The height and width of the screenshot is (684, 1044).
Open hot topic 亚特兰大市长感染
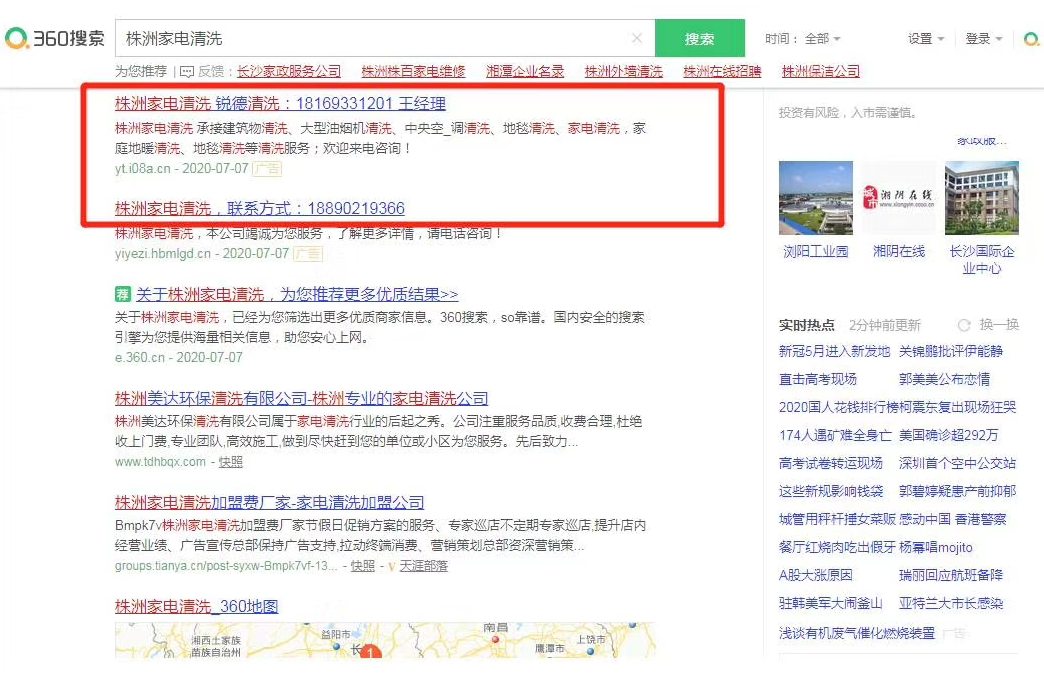(951, 603)
